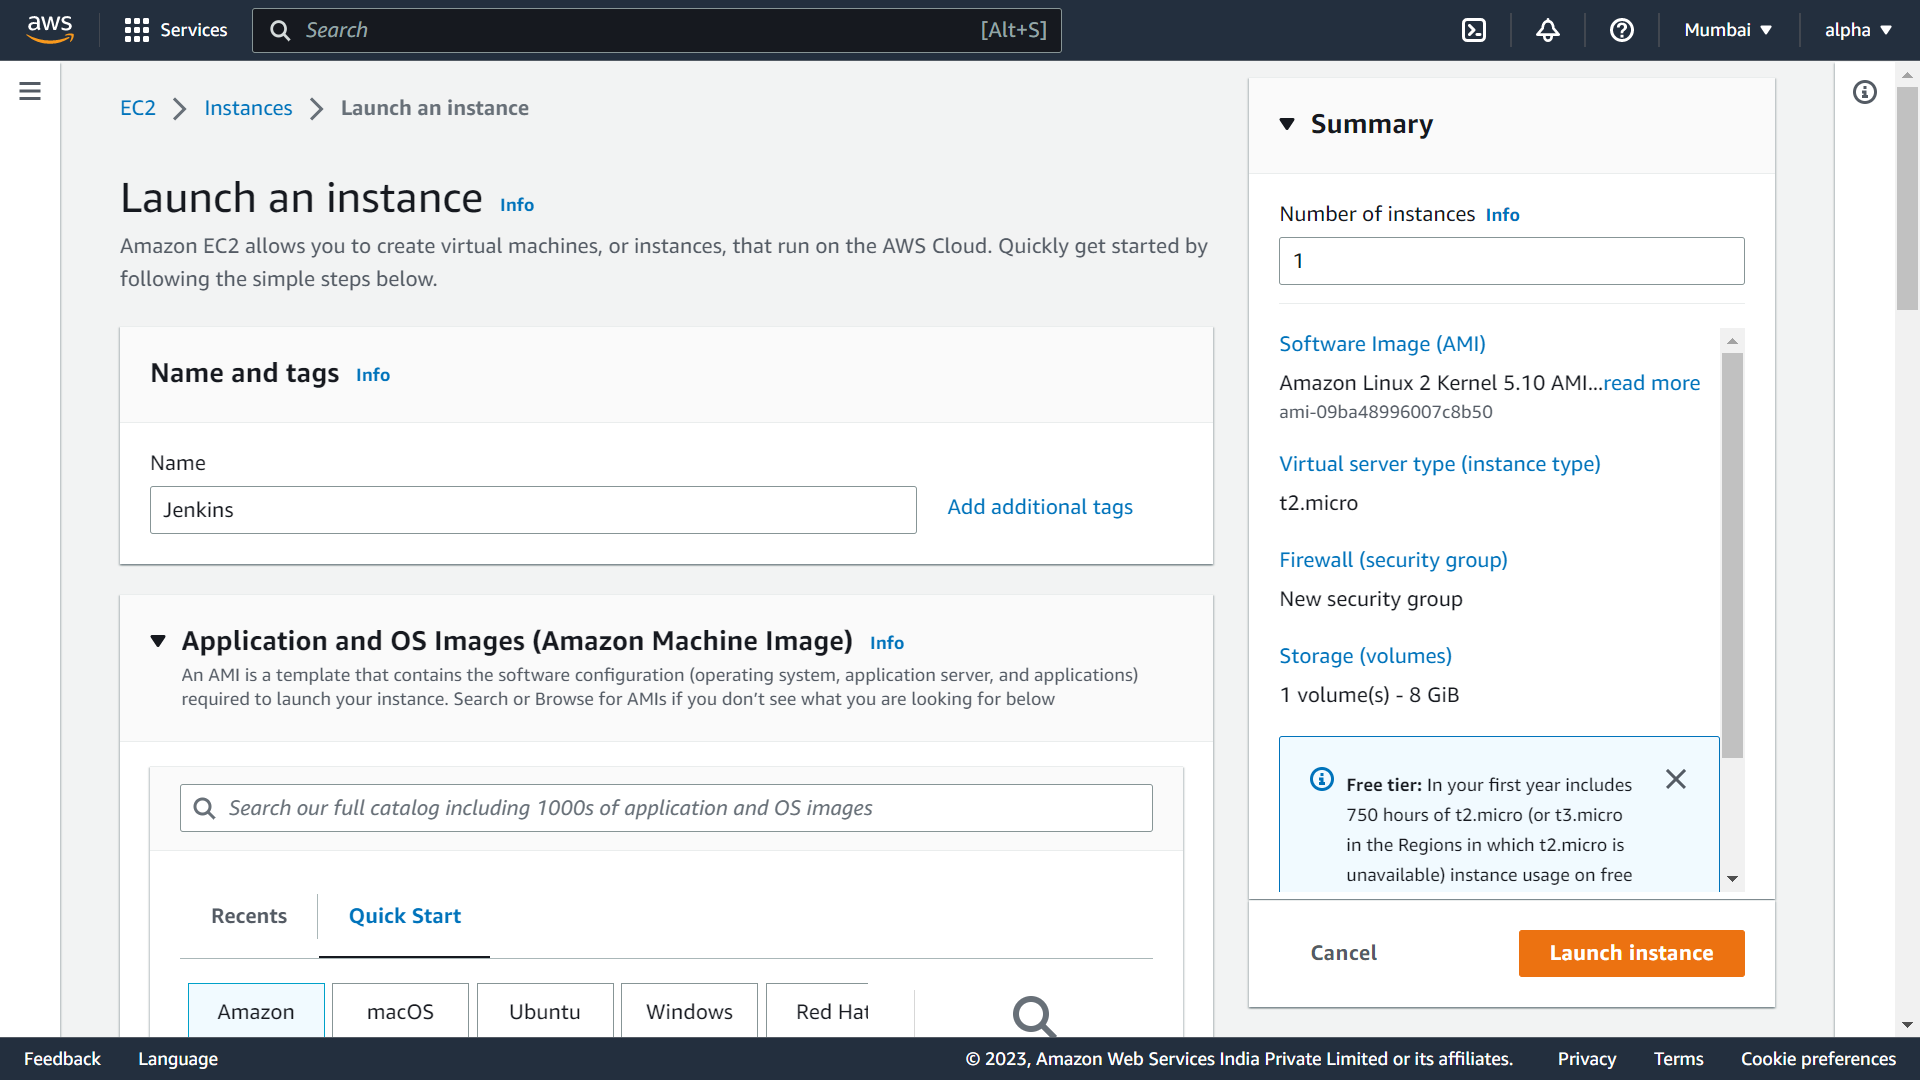Select the Ubuntu AMI option
The height and width of the screenshot is (1080, 1920).
tap(544, 1011)
